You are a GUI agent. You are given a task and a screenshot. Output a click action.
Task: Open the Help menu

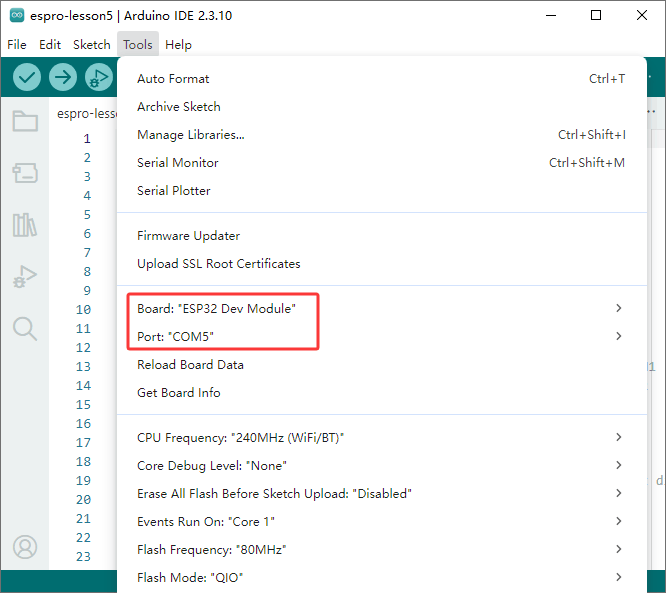tap(178, 45)
